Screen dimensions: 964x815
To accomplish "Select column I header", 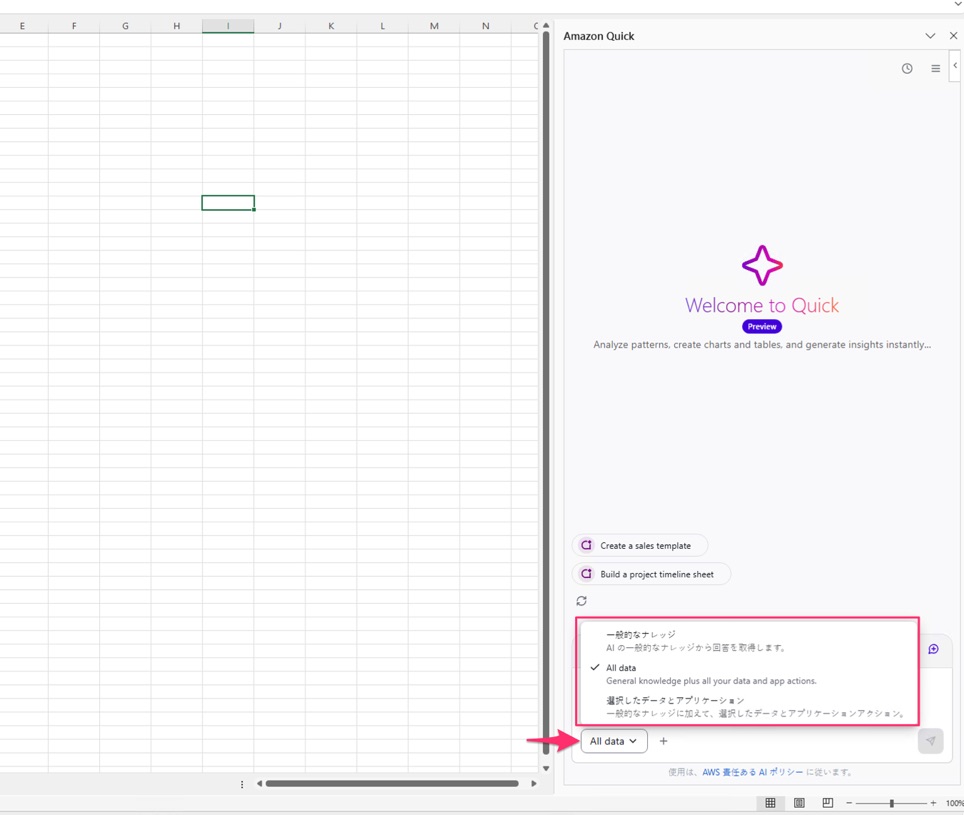I will click(x=228, y=26).
